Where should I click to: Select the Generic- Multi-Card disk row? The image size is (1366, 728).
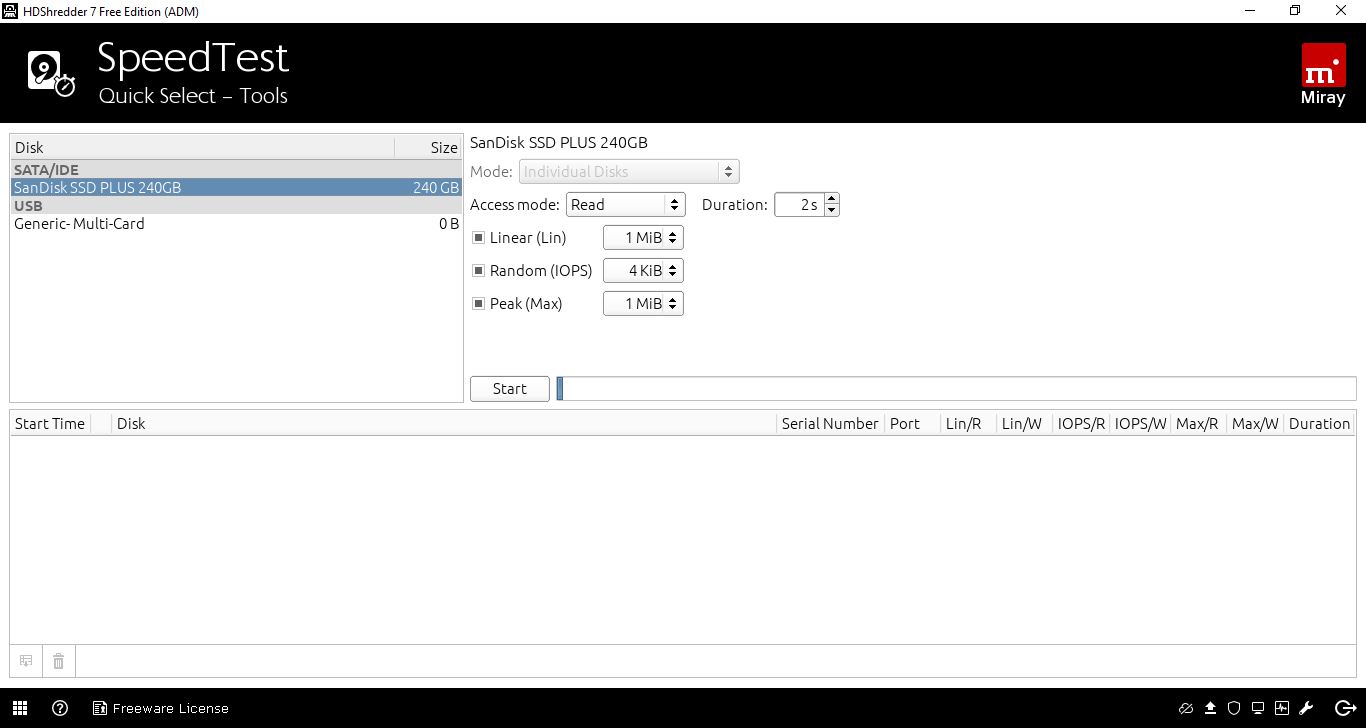236,224
